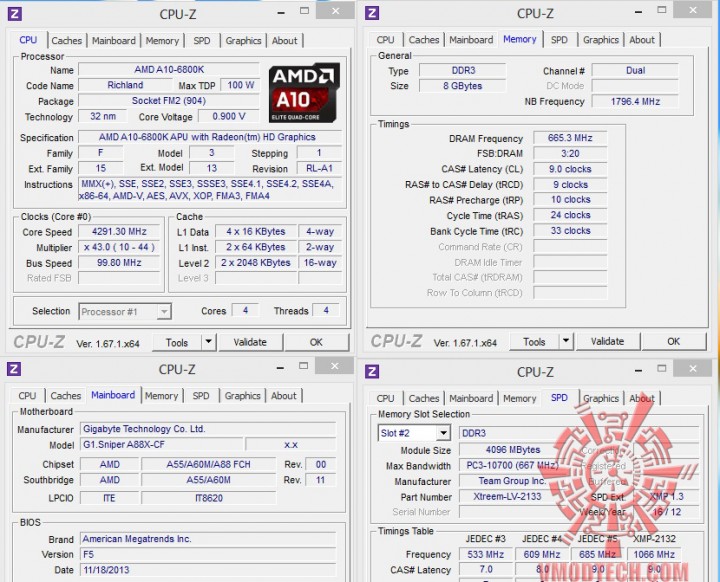Click the motherboard model G1.Sniper A88X-CF
Viewport: 720px width, 582px height.
pyautogui.click(x=162, y=445)
